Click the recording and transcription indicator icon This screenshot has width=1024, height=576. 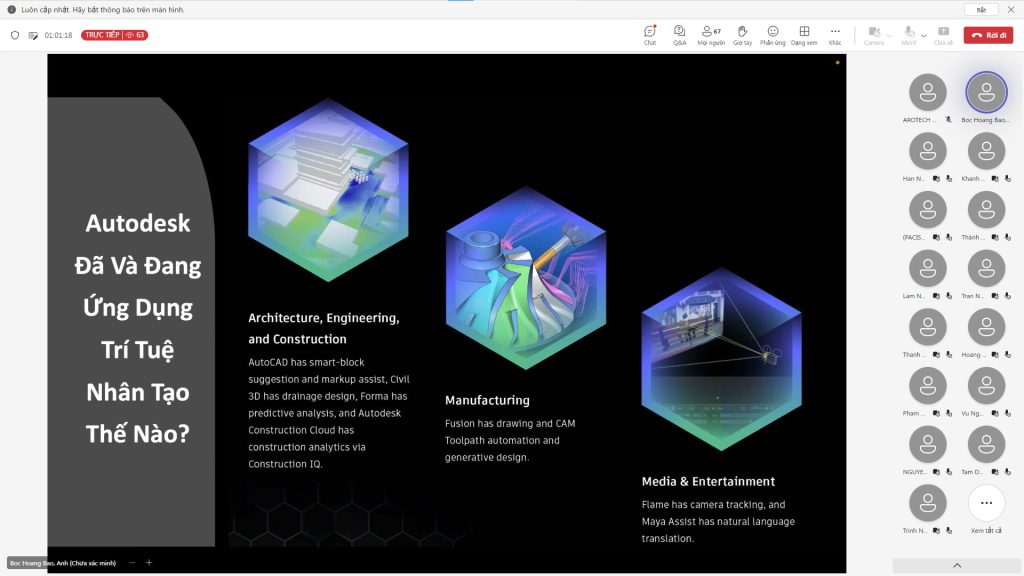click(33, 35)
